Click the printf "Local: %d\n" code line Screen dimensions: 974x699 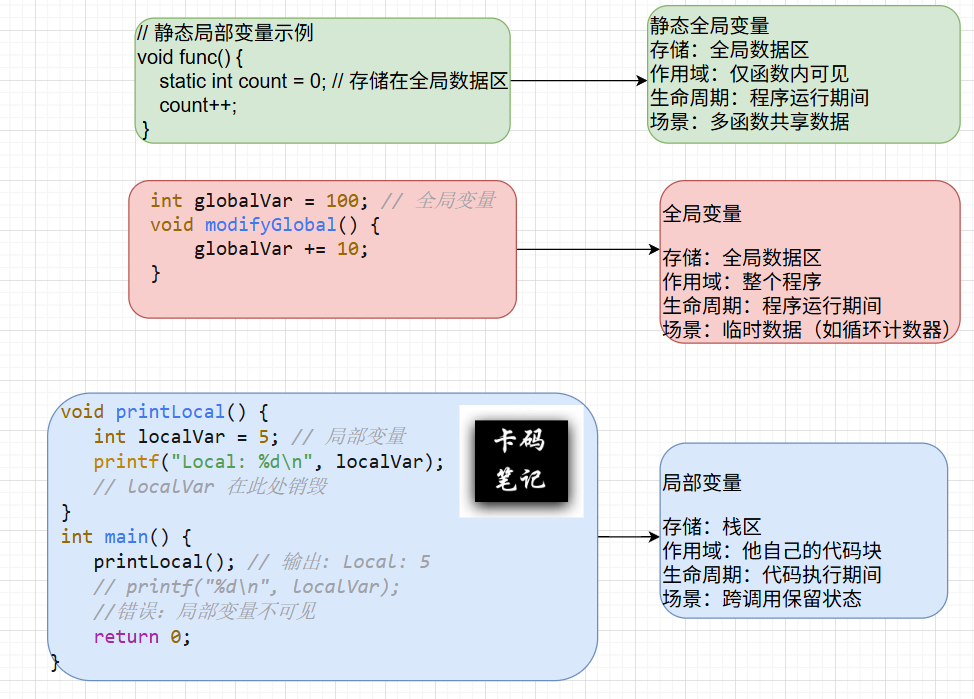click(268, 461)
